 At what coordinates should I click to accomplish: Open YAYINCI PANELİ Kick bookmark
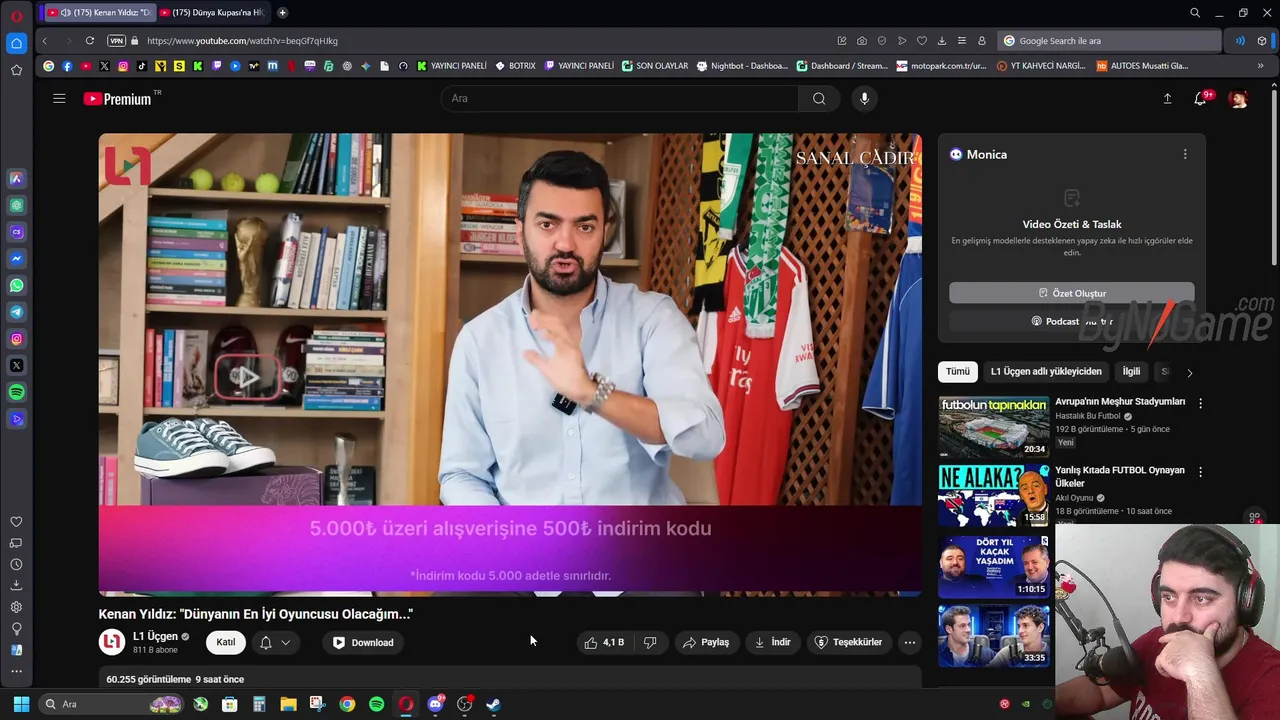451,66
